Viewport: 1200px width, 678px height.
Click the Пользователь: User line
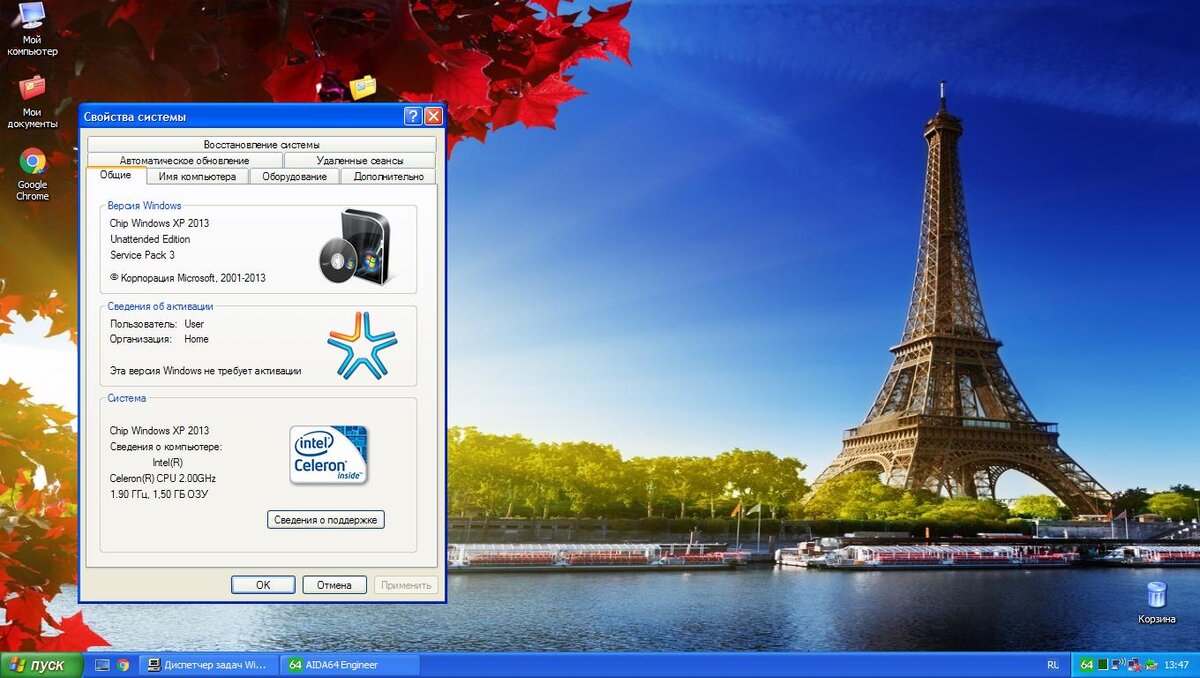tap(157, 324)
